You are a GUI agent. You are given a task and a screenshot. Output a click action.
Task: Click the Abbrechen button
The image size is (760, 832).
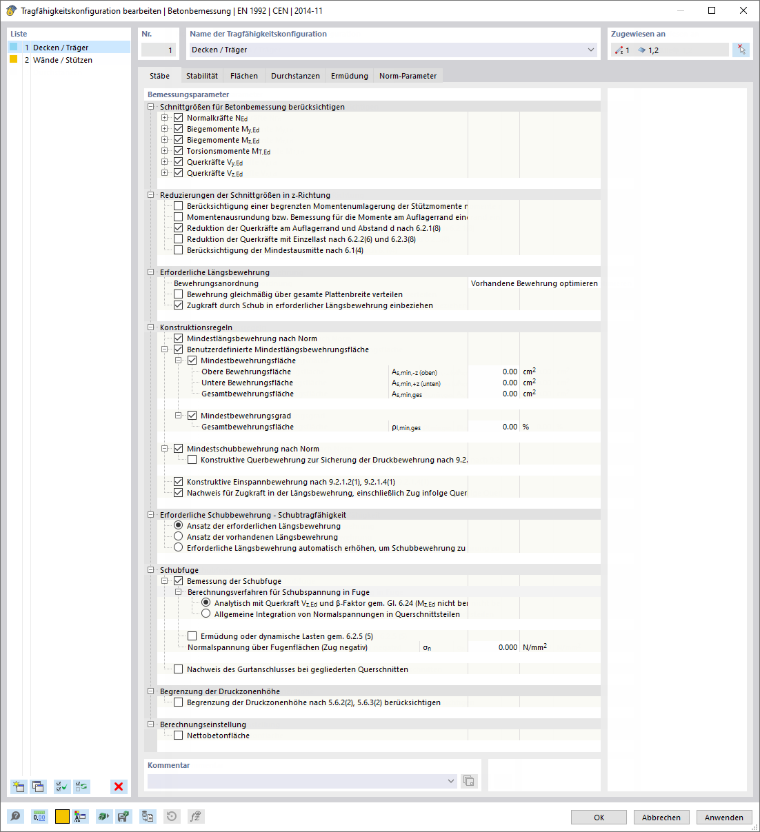tap(661, 817)
